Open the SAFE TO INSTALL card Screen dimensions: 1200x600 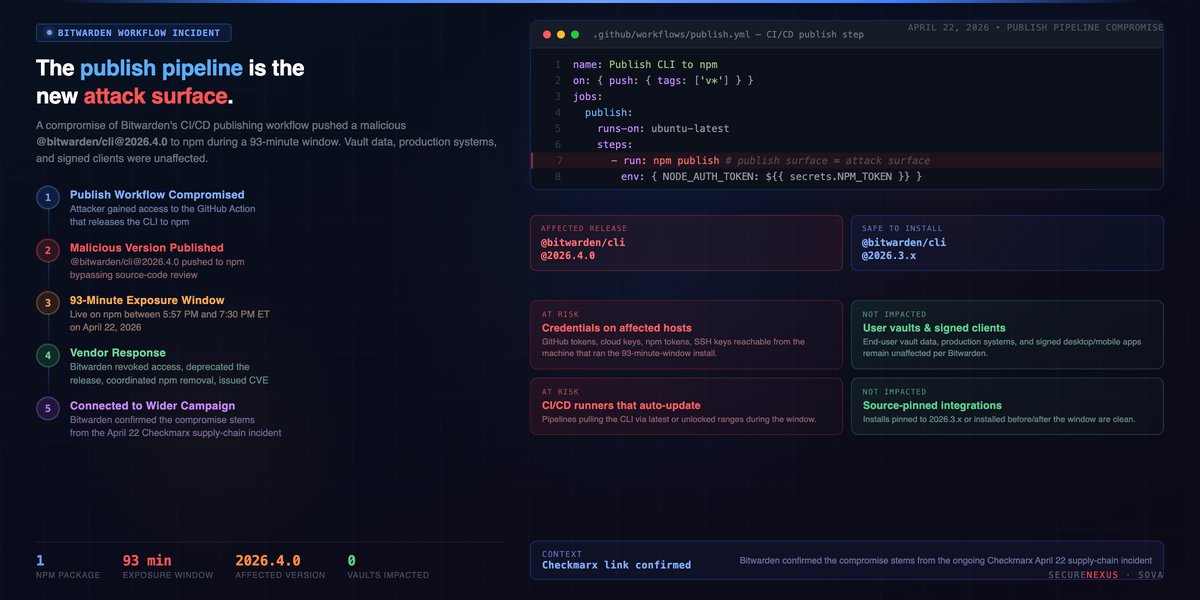pos(1007,244)
